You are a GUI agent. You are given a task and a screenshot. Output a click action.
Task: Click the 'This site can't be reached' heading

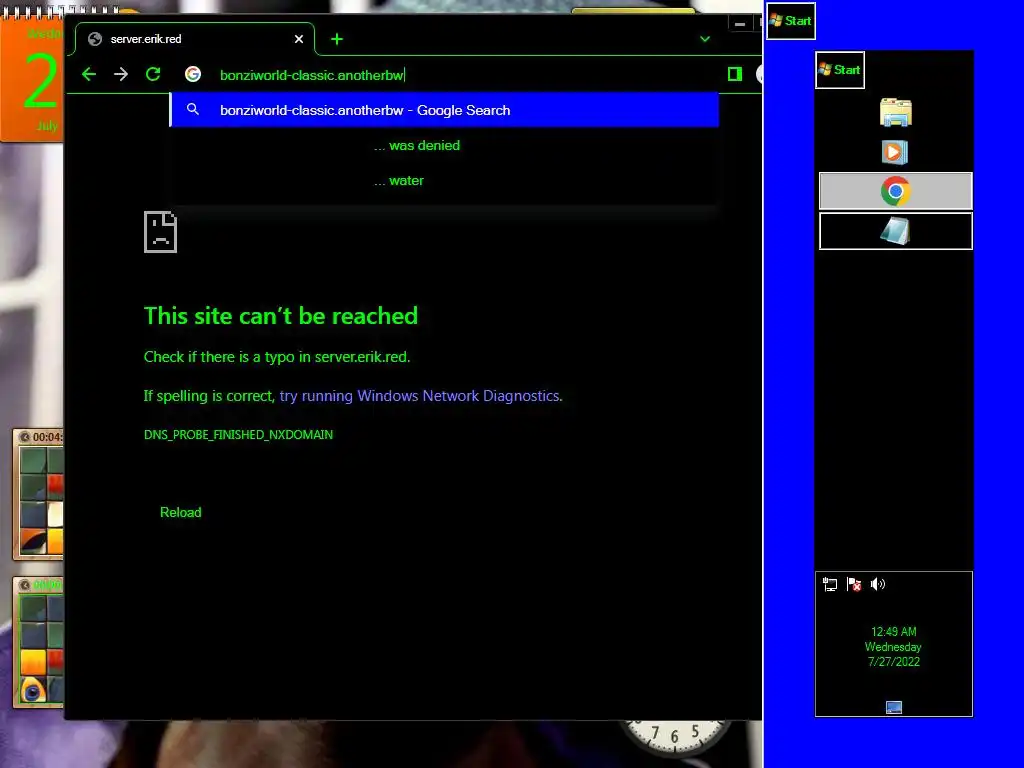coord(281,316)
